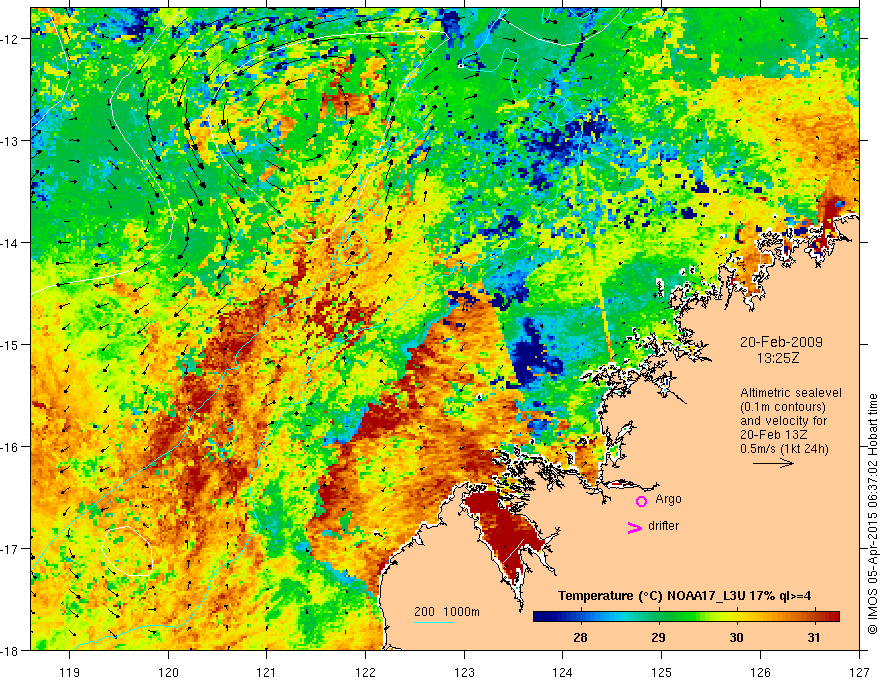Click the temperature color bar
880x680 pixels.
point(686,617)
